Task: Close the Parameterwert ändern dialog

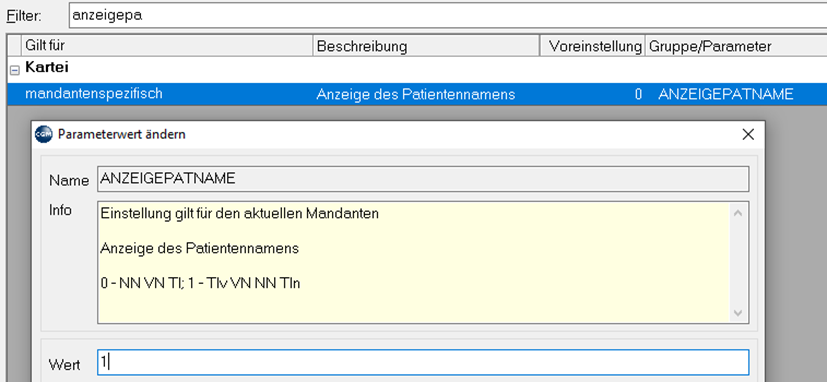Action: click(748, 135)
